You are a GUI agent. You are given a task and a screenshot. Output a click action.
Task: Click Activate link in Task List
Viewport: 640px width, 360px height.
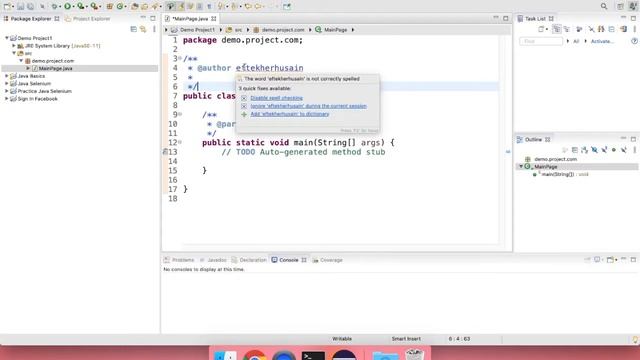click(x=602, y=41)
